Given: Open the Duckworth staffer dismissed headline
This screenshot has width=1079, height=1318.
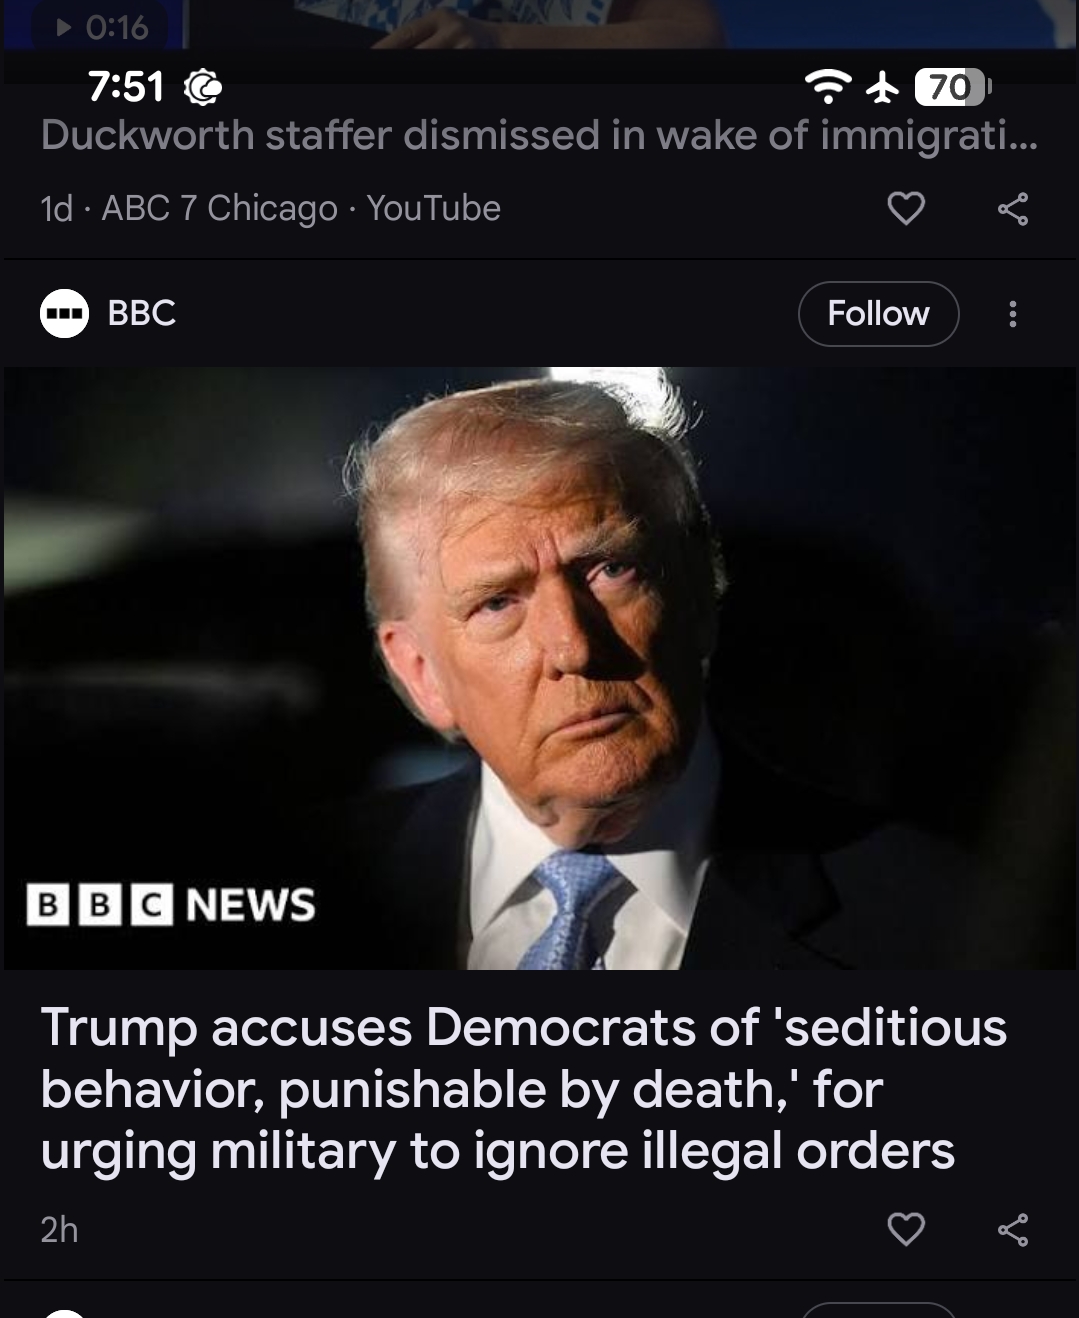Looking at the screenshot, I should coord(539,135).
